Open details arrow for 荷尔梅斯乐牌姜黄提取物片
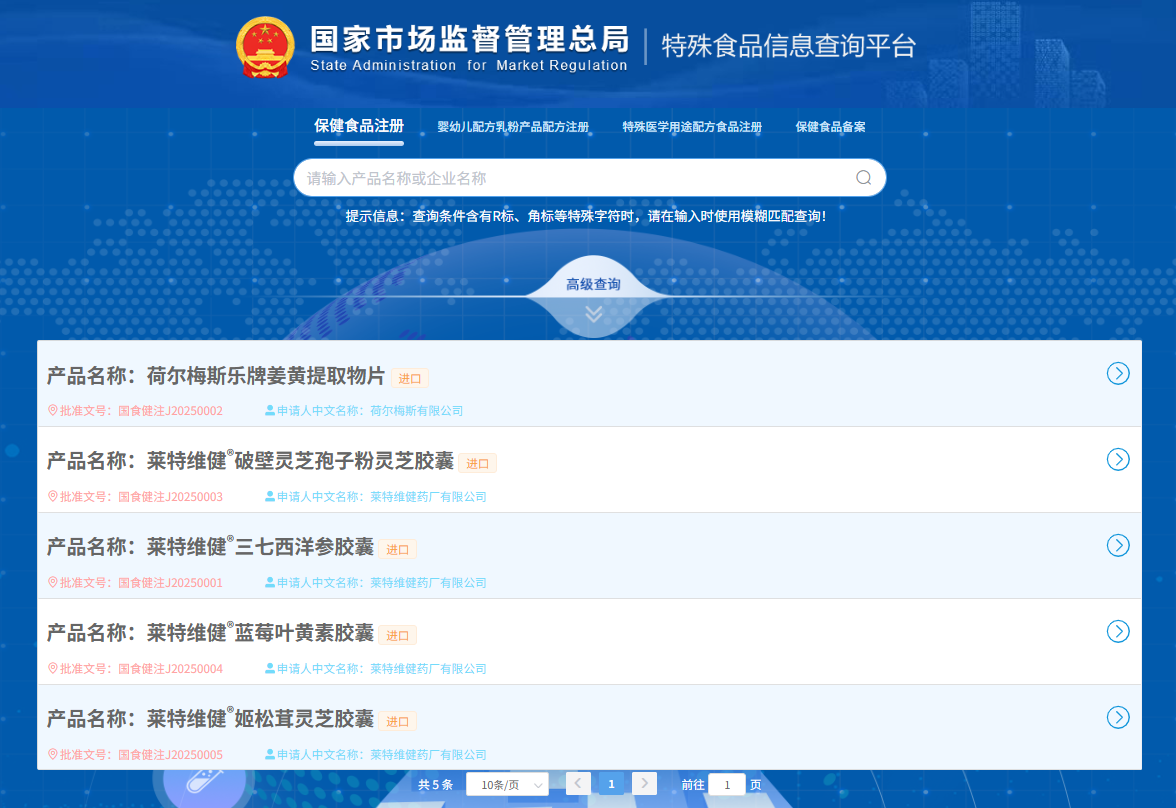The image size is (1176, 808). click(x=1118, y=374)
